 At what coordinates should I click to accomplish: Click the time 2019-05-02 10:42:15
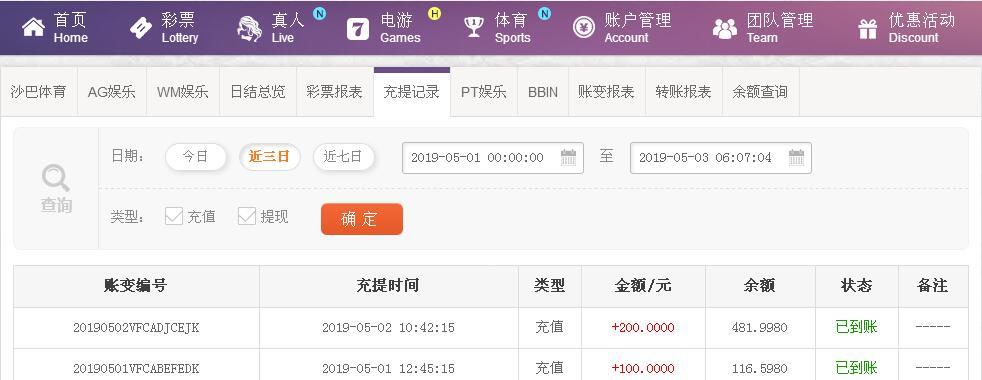[388, 327]
